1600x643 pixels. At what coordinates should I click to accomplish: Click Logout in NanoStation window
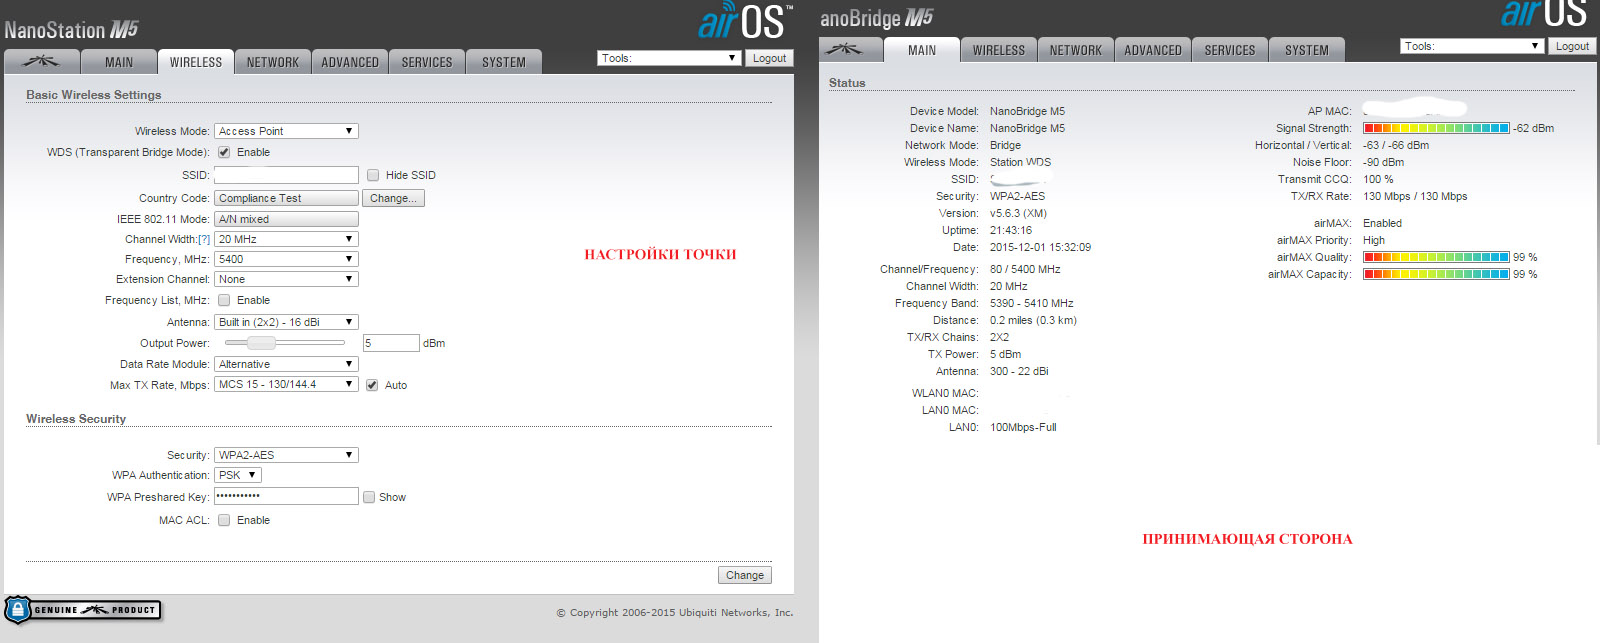click(x=769, y=58)
